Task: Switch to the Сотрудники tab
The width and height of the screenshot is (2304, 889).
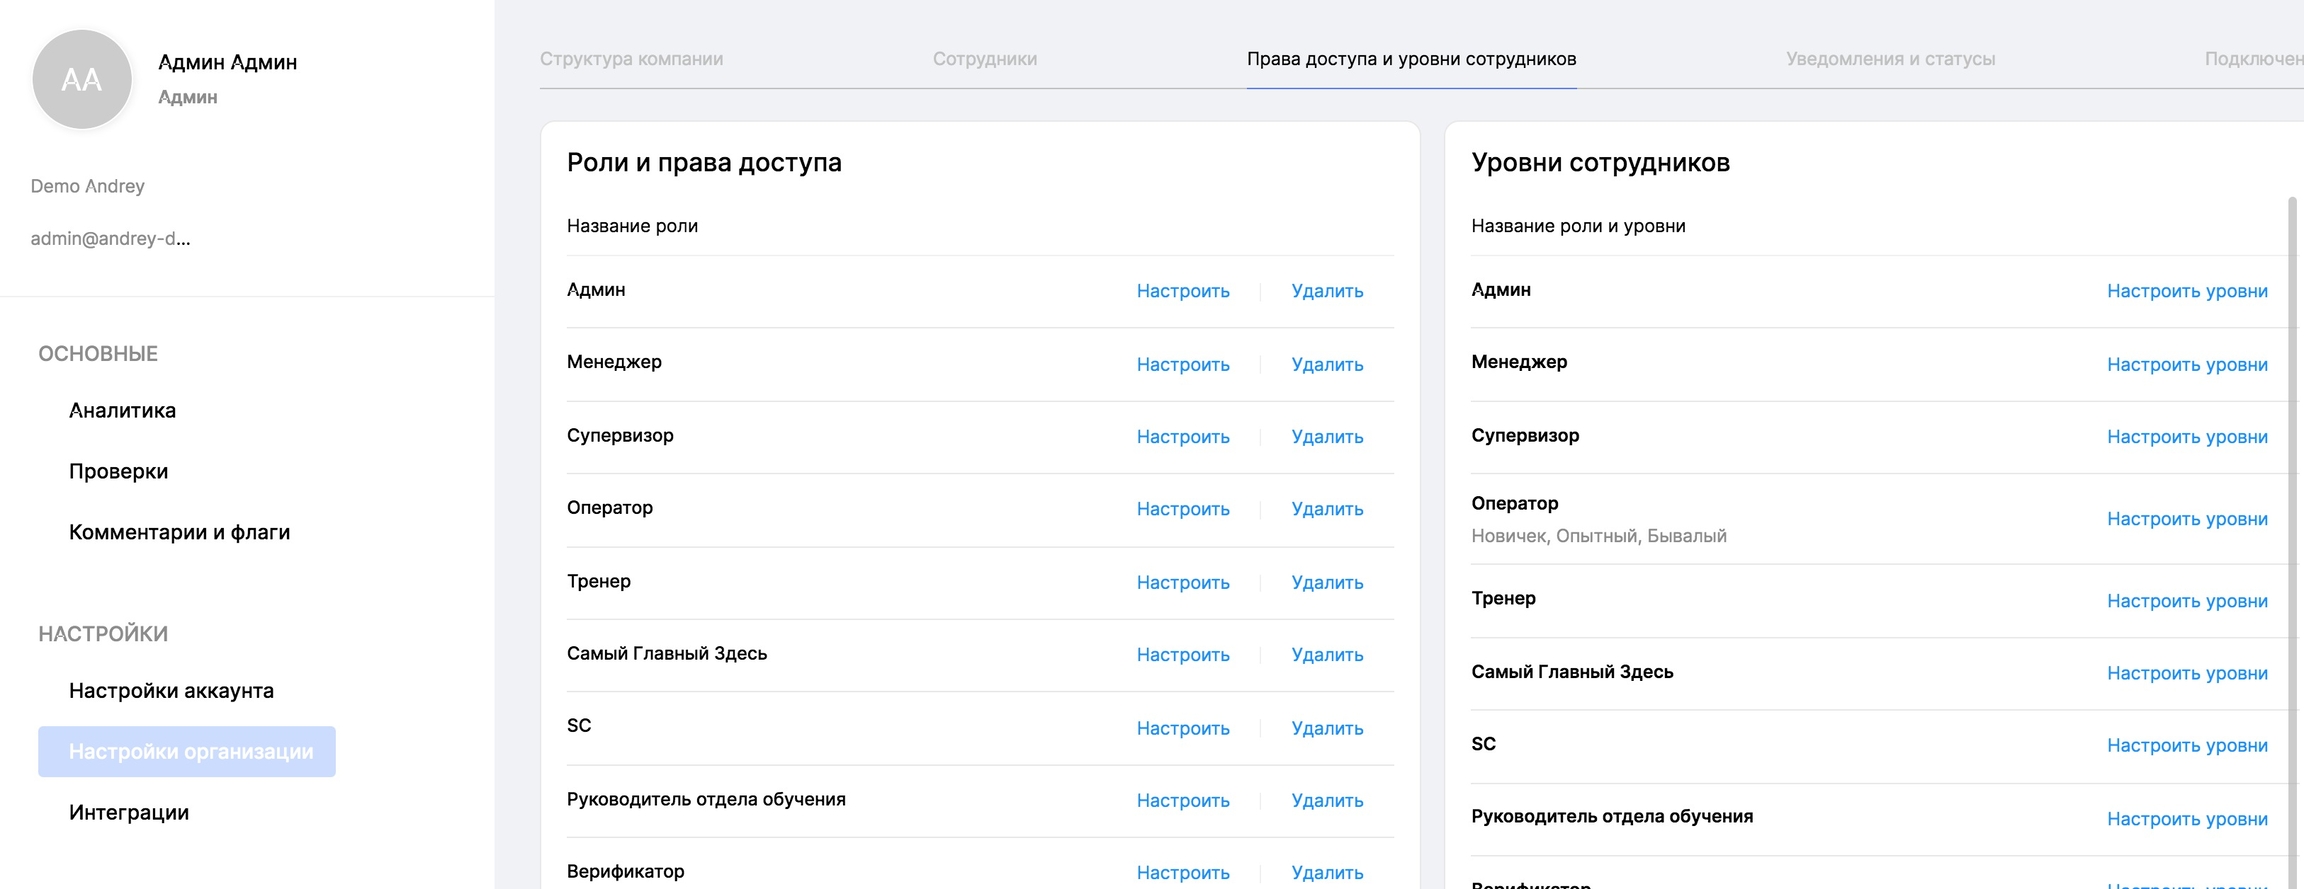Action: (984, 59)
